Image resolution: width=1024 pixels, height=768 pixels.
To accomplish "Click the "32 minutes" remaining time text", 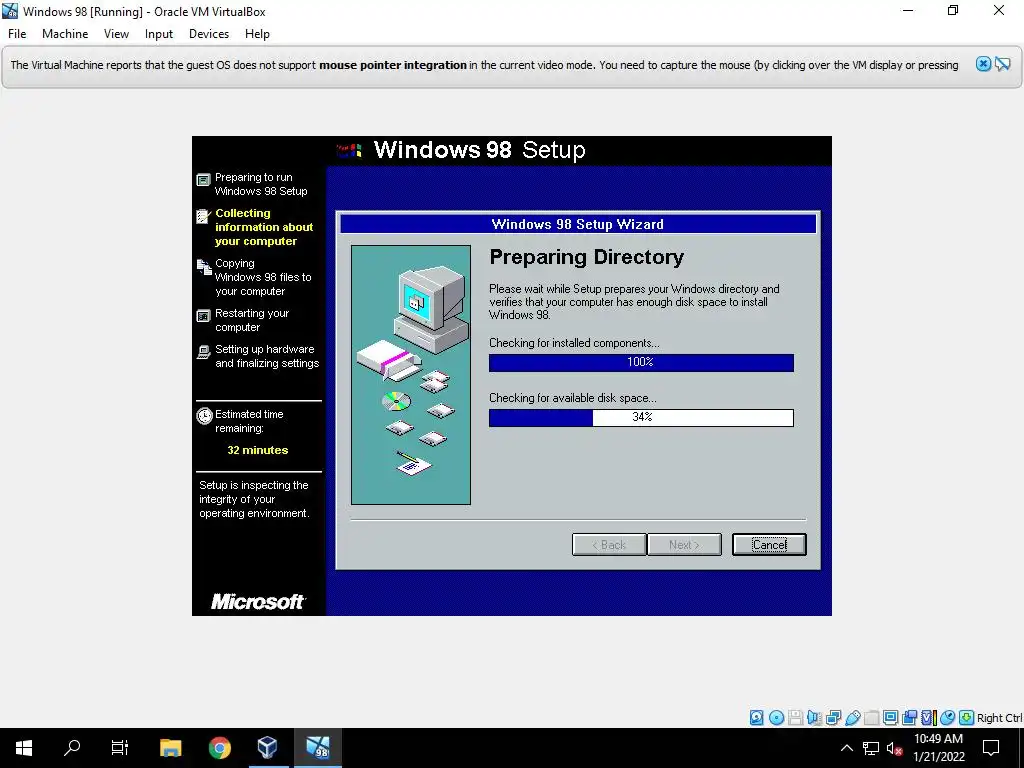I will (257, 450).
